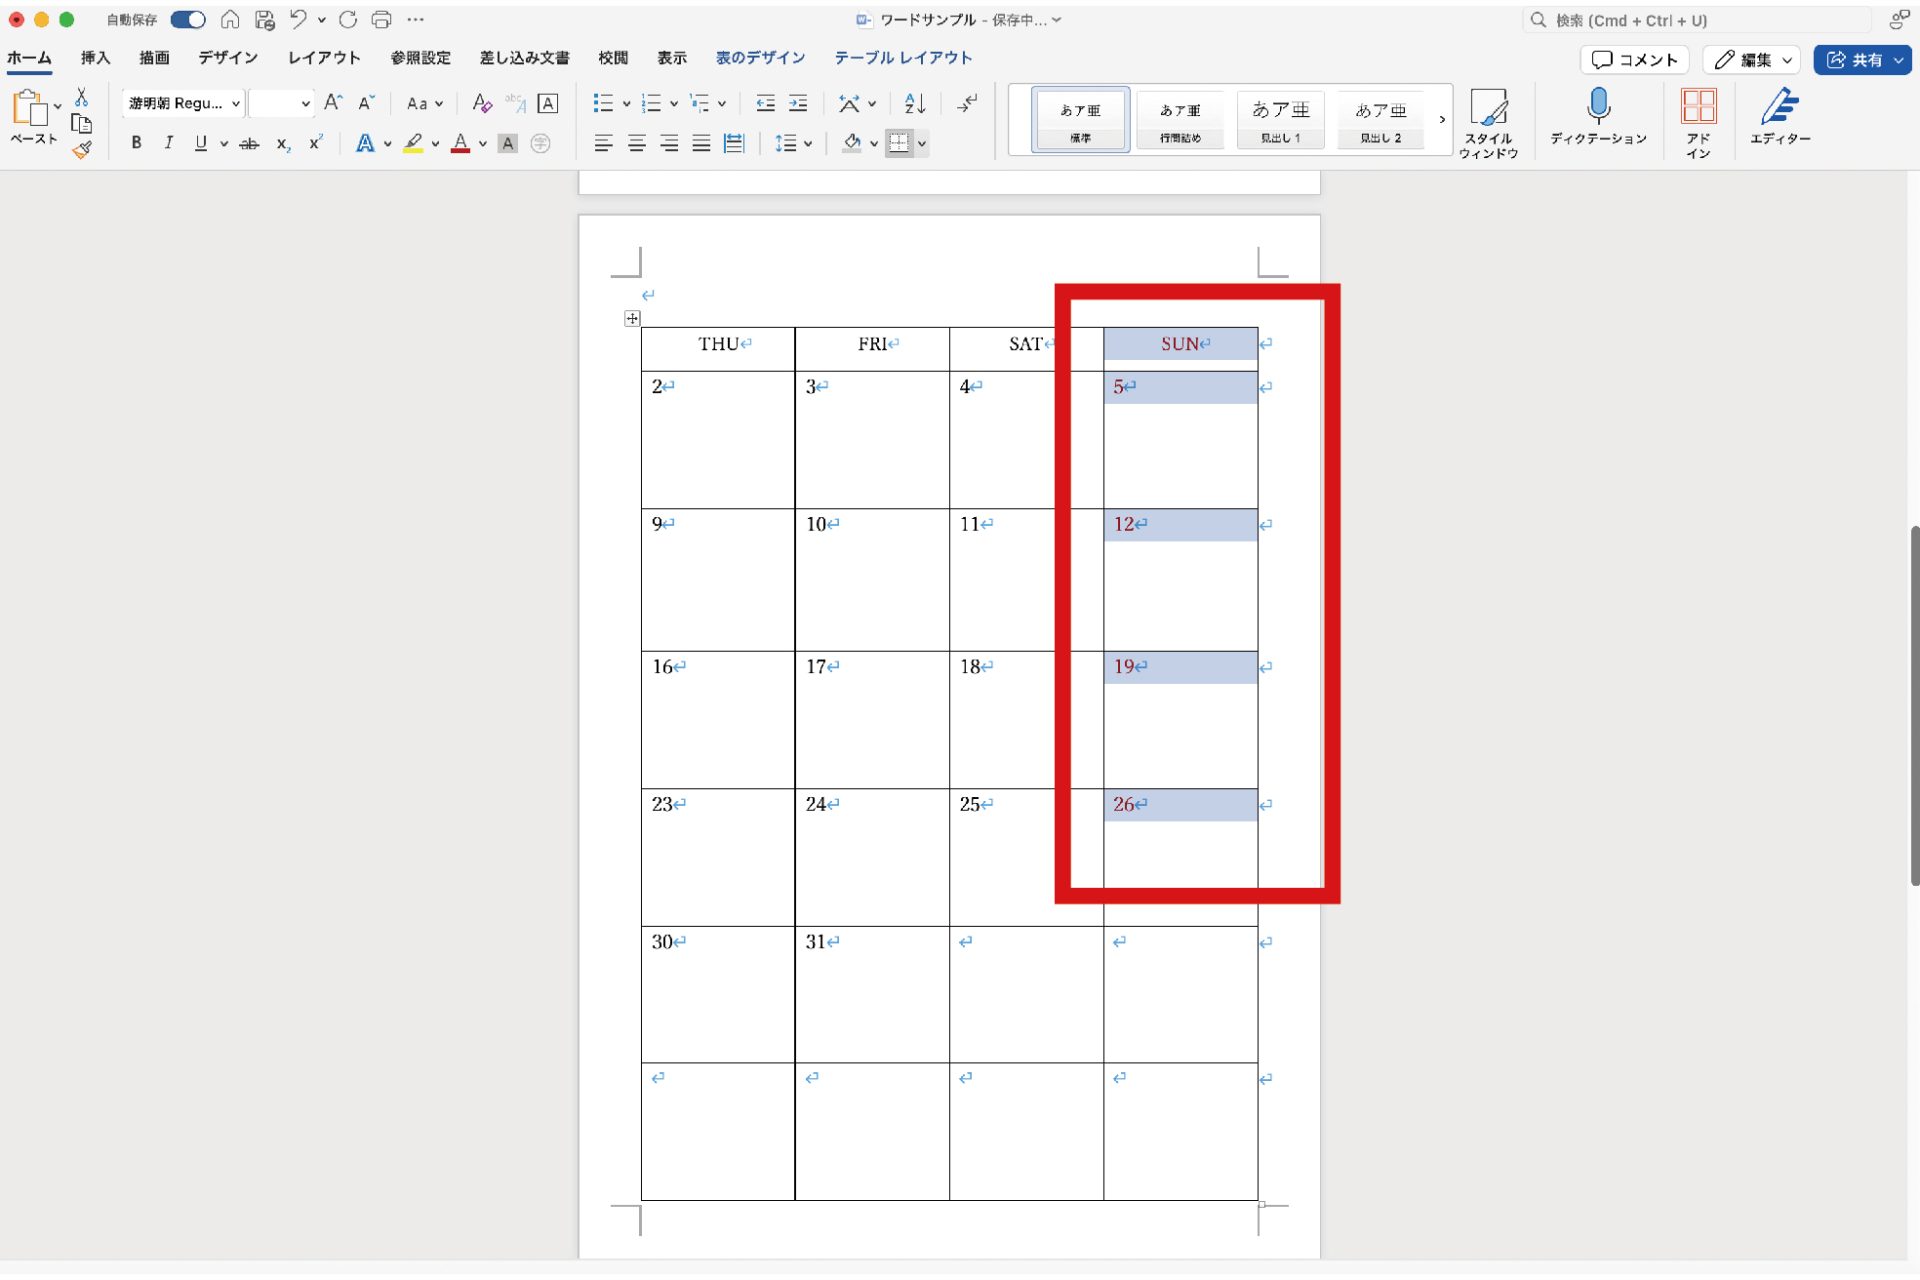Toggle the AutoSave switch
Viewport: 1920px width, 1280px height.
pyautogui.click(x=187, y=19)
